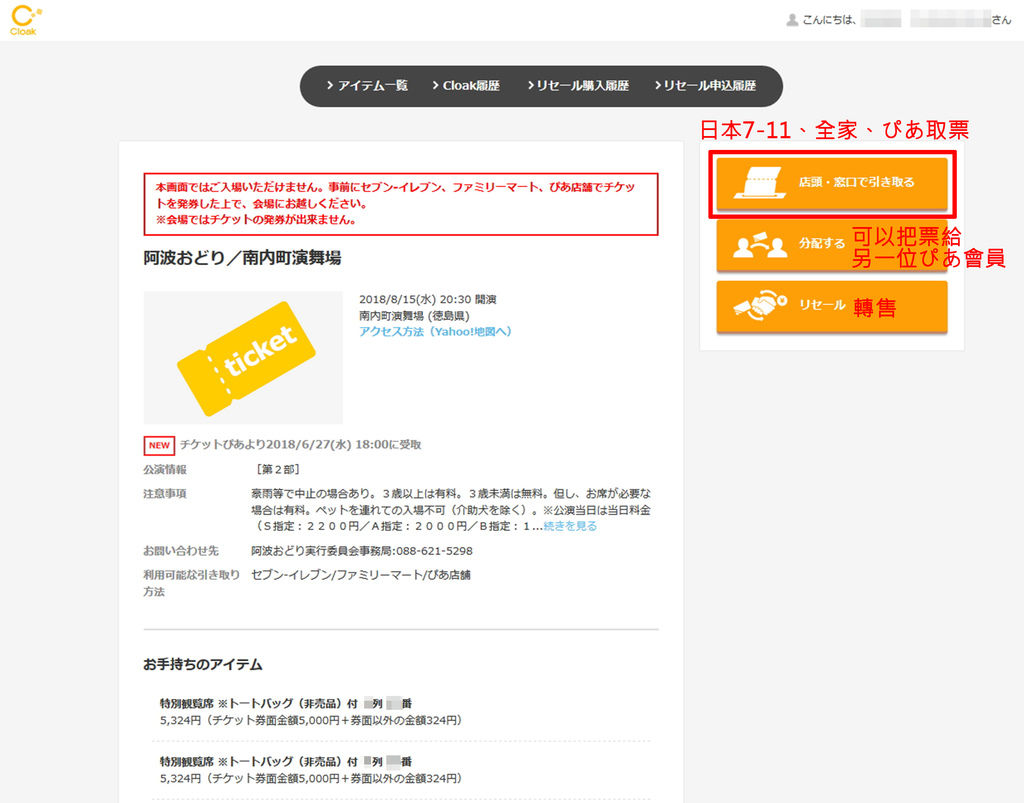Expand notes with 続きを見る link

coord(570,526)
